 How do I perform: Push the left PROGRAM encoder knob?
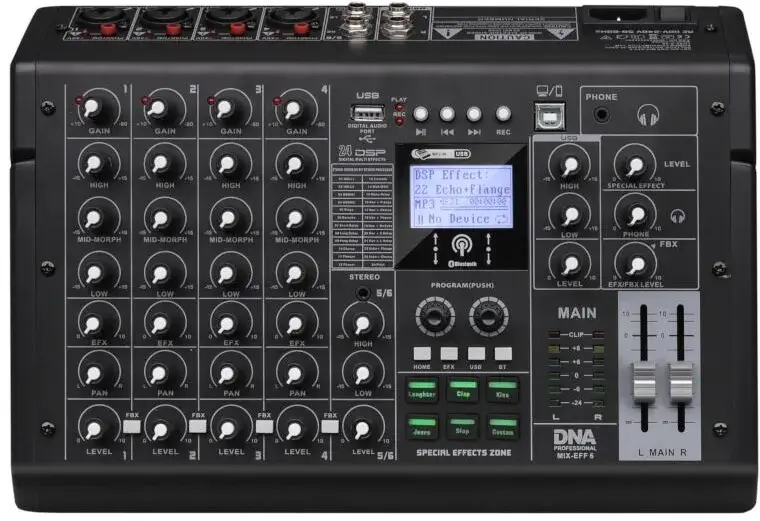tap(435, 316)
